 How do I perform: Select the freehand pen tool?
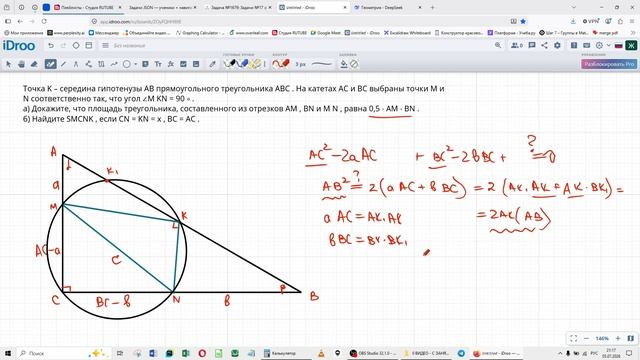[50, 64]
